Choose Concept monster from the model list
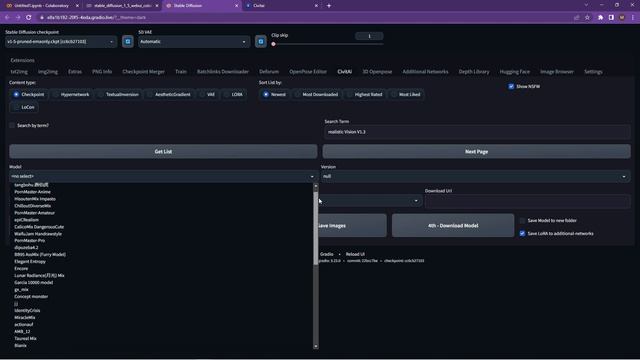 (x=31, y=296)
